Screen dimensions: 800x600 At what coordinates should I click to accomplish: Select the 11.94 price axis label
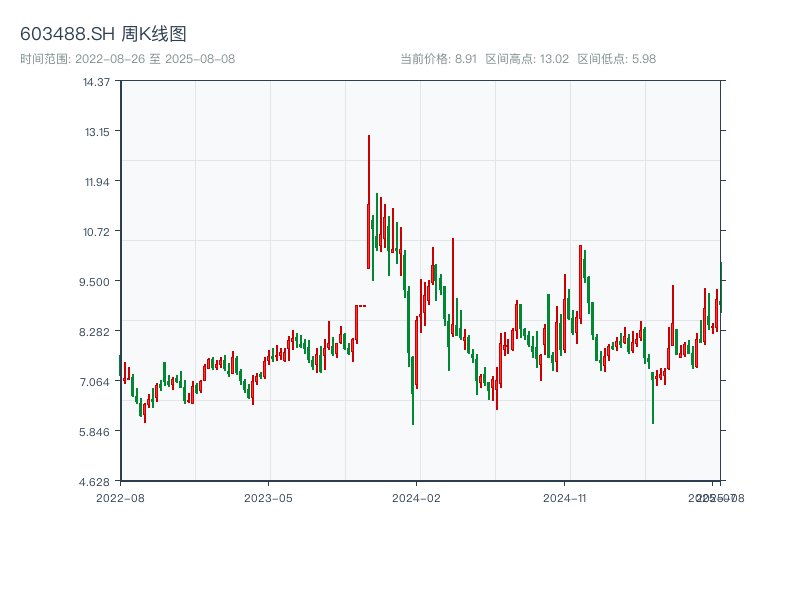pyautogui.click(x=97, y=181)
